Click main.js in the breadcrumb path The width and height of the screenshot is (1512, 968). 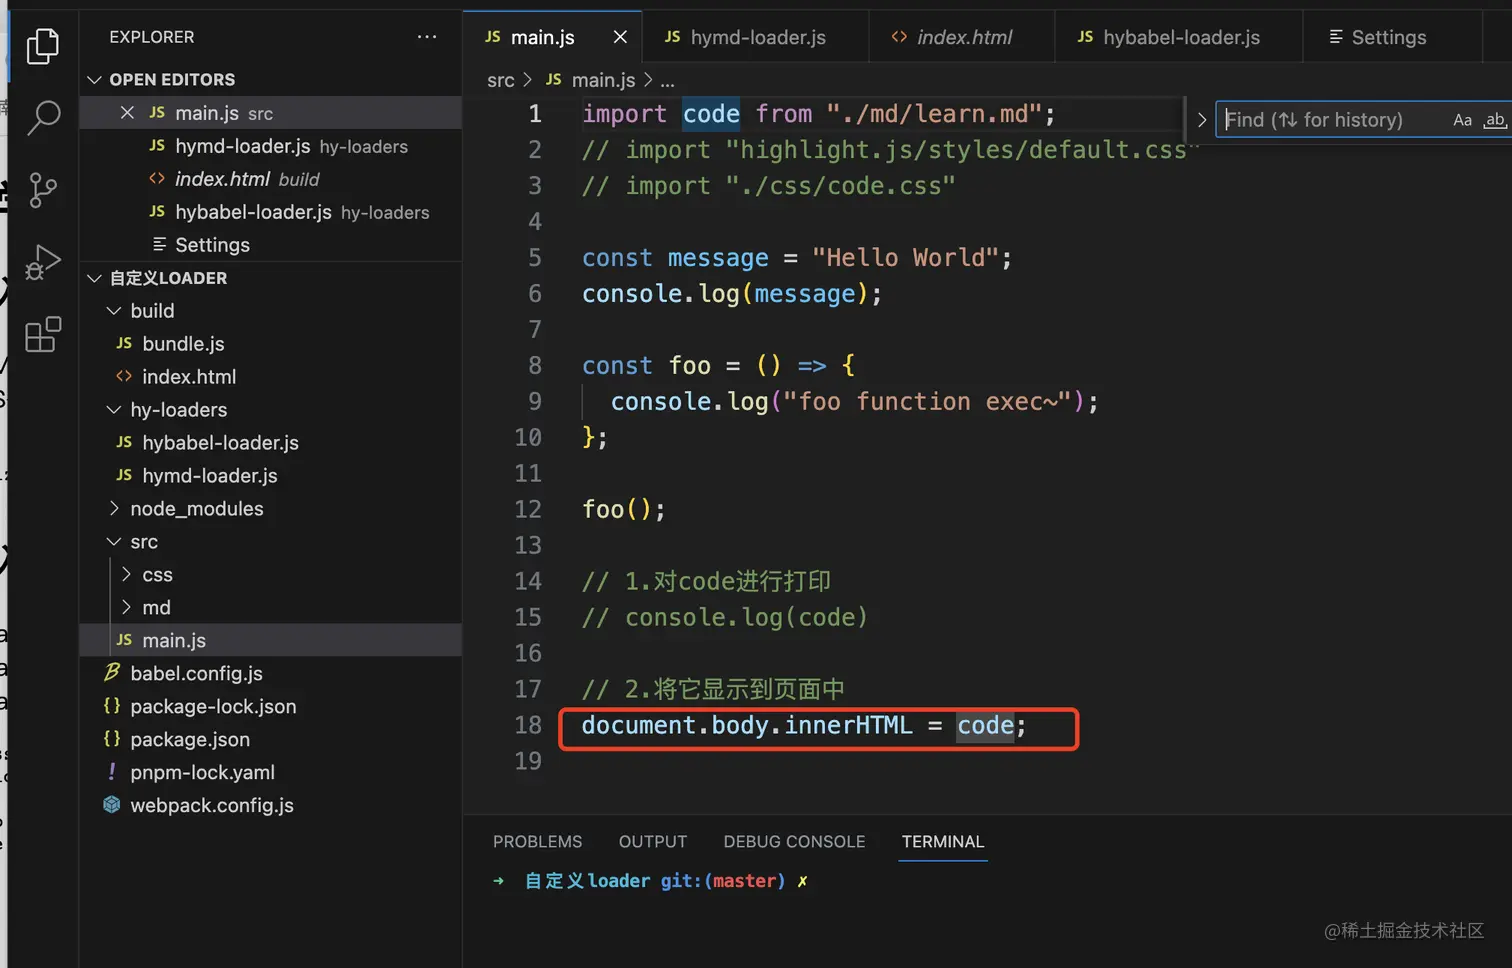tap(603, 80)
